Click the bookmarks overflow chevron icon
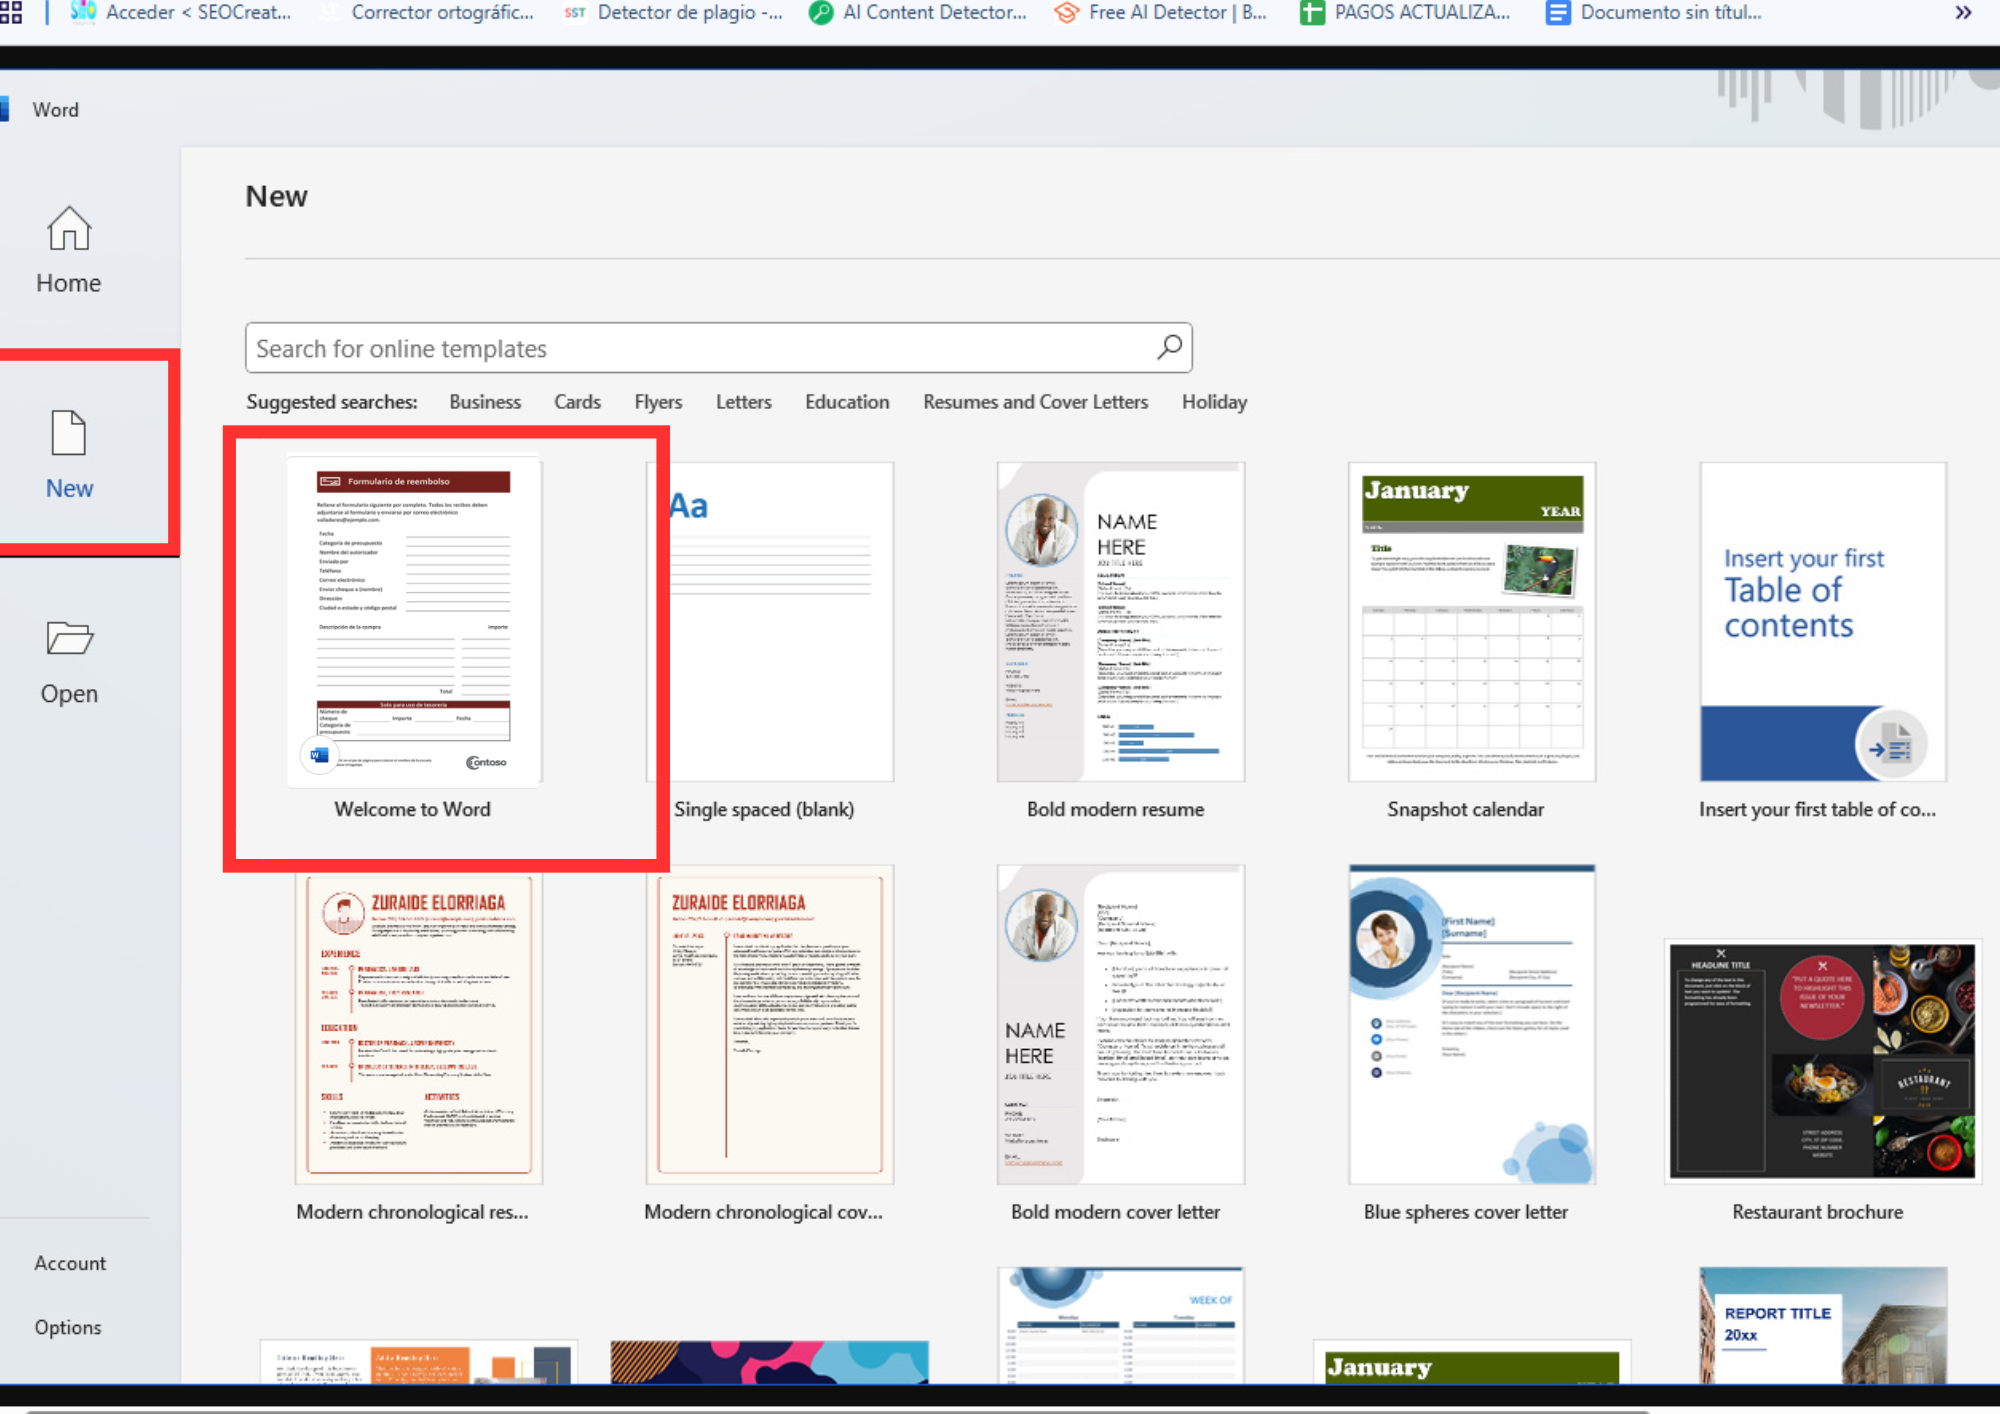 point(1963,12)
